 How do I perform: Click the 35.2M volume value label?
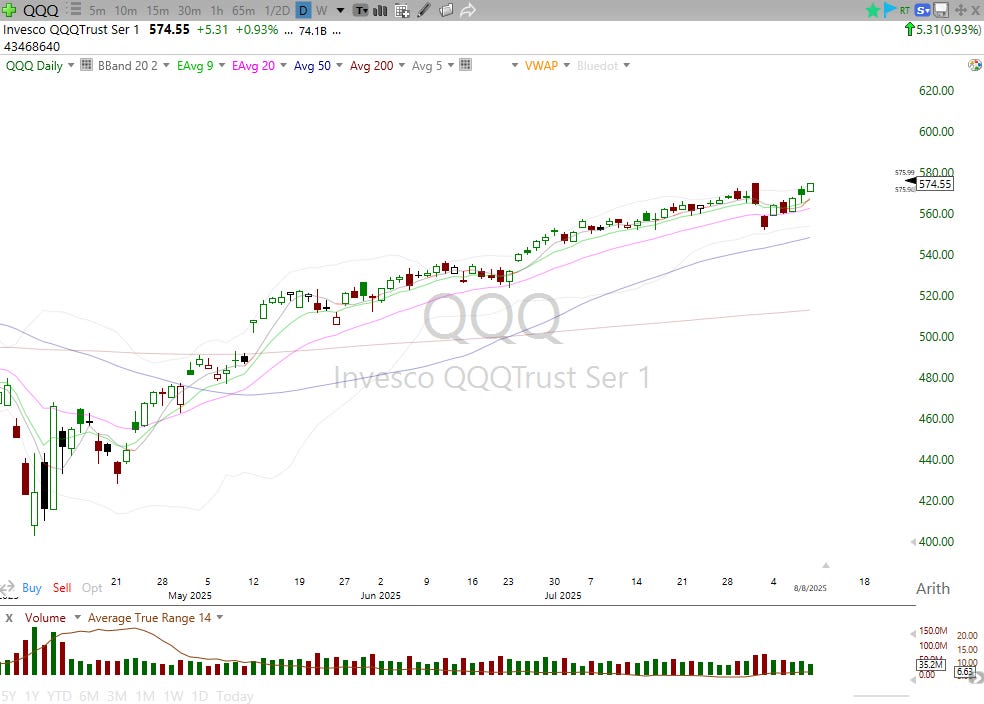(x=930, y=664)
